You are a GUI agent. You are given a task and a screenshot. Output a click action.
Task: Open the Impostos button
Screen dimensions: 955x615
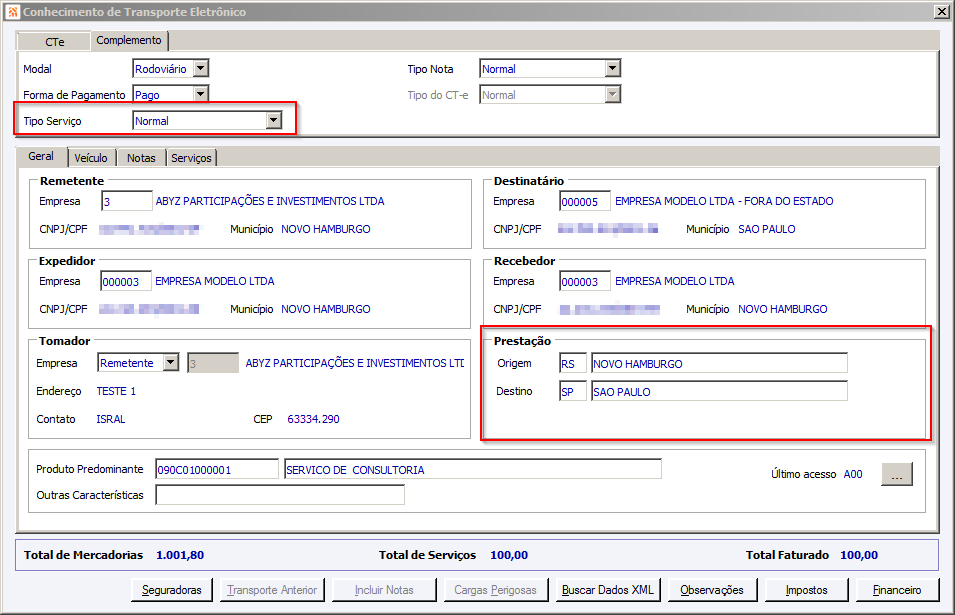coord(806,590)
